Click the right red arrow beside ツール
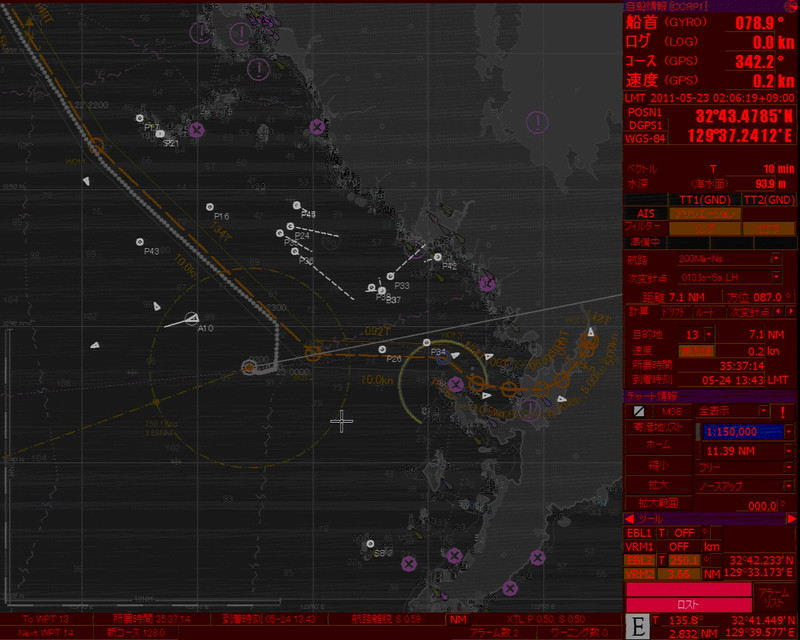 click(x=791, y=518)
